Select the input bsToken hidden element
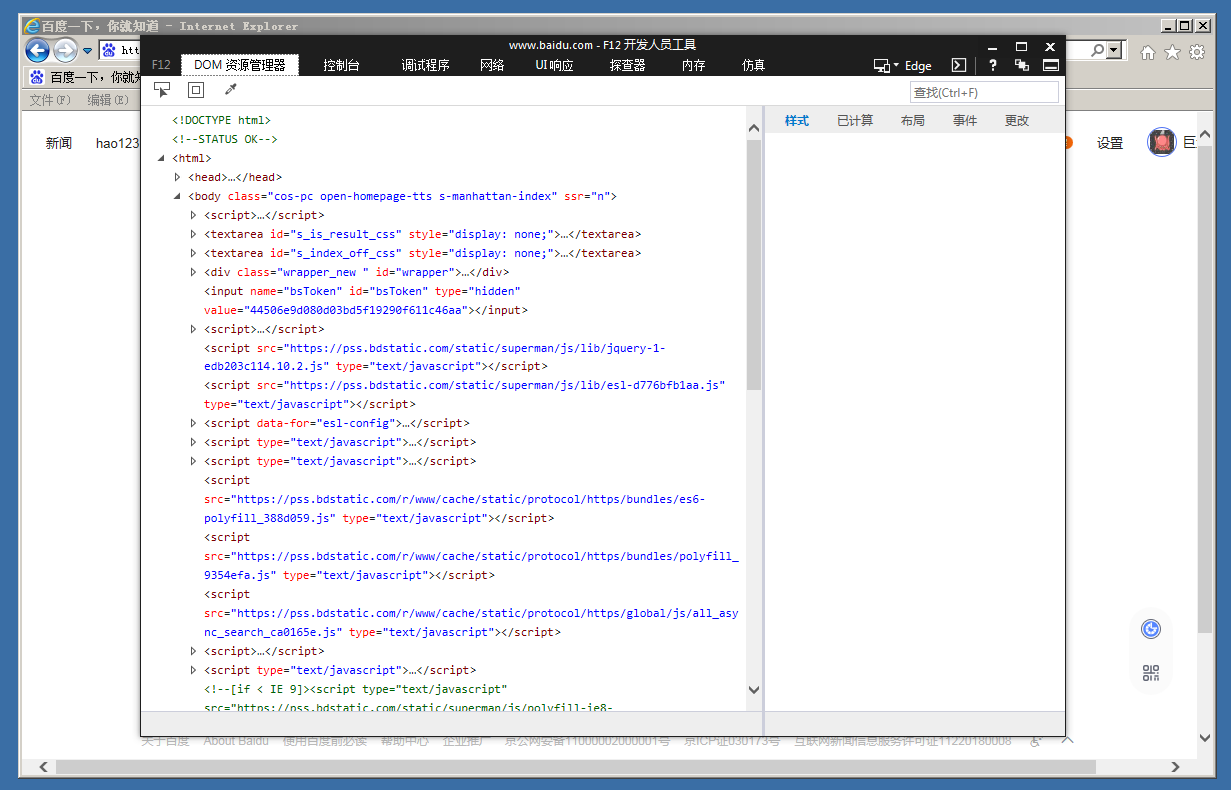The width and height of the screenshot is (1231, 790). (x=366, y=300)
